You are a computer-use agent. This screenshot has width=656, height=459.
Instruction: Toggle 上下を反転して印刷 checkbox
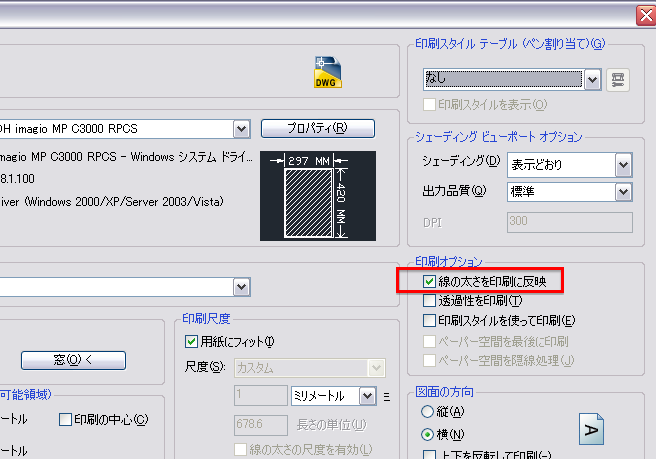tap(429, 455)
